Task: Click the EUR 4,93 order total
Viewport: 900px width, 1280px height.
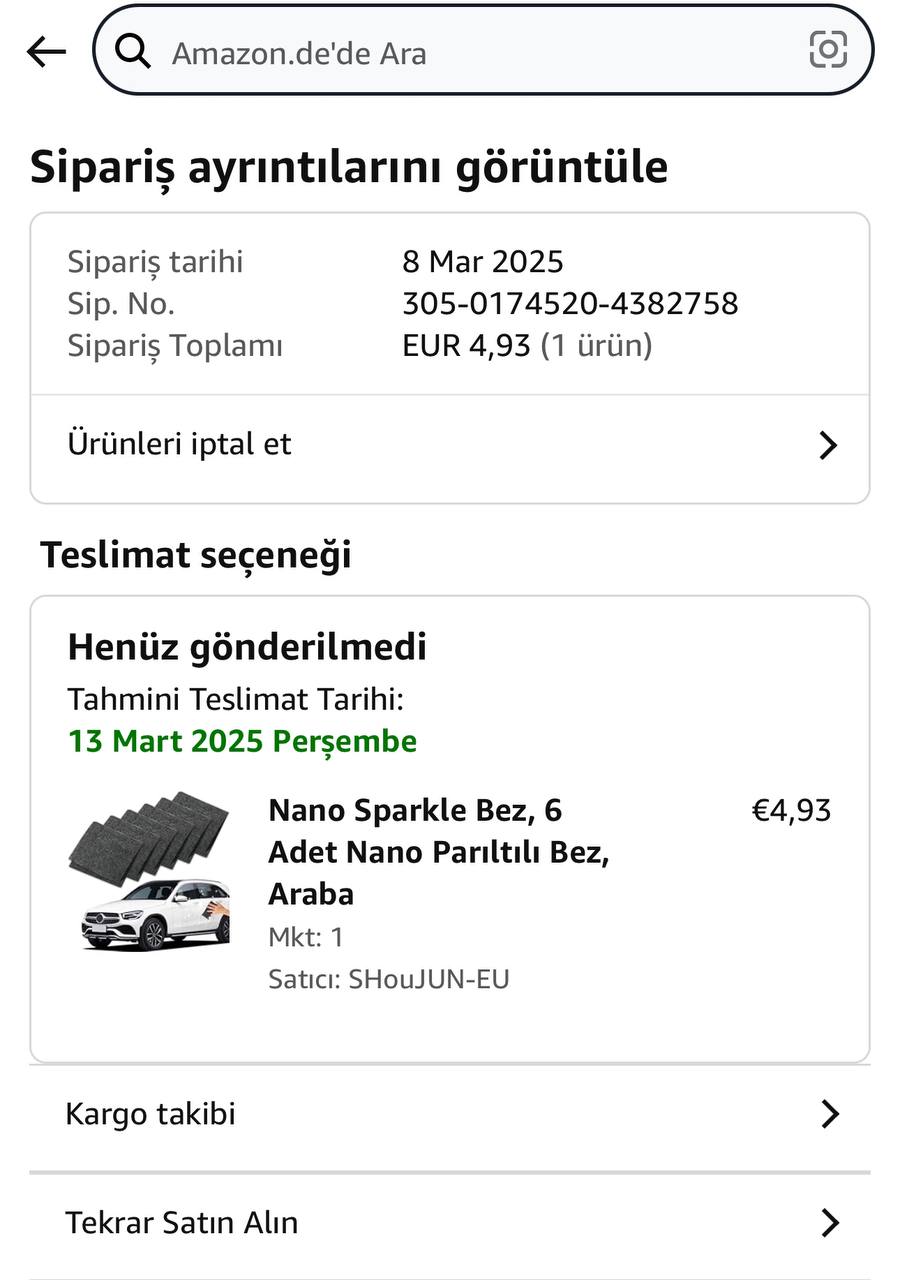Action: (x=466, y=346)
